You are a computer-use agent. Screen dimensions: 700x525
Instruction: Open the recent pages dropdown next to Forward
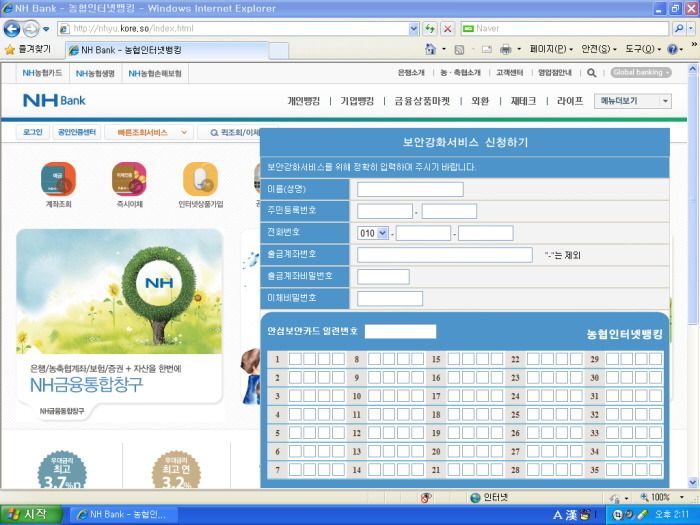(46, 29)
